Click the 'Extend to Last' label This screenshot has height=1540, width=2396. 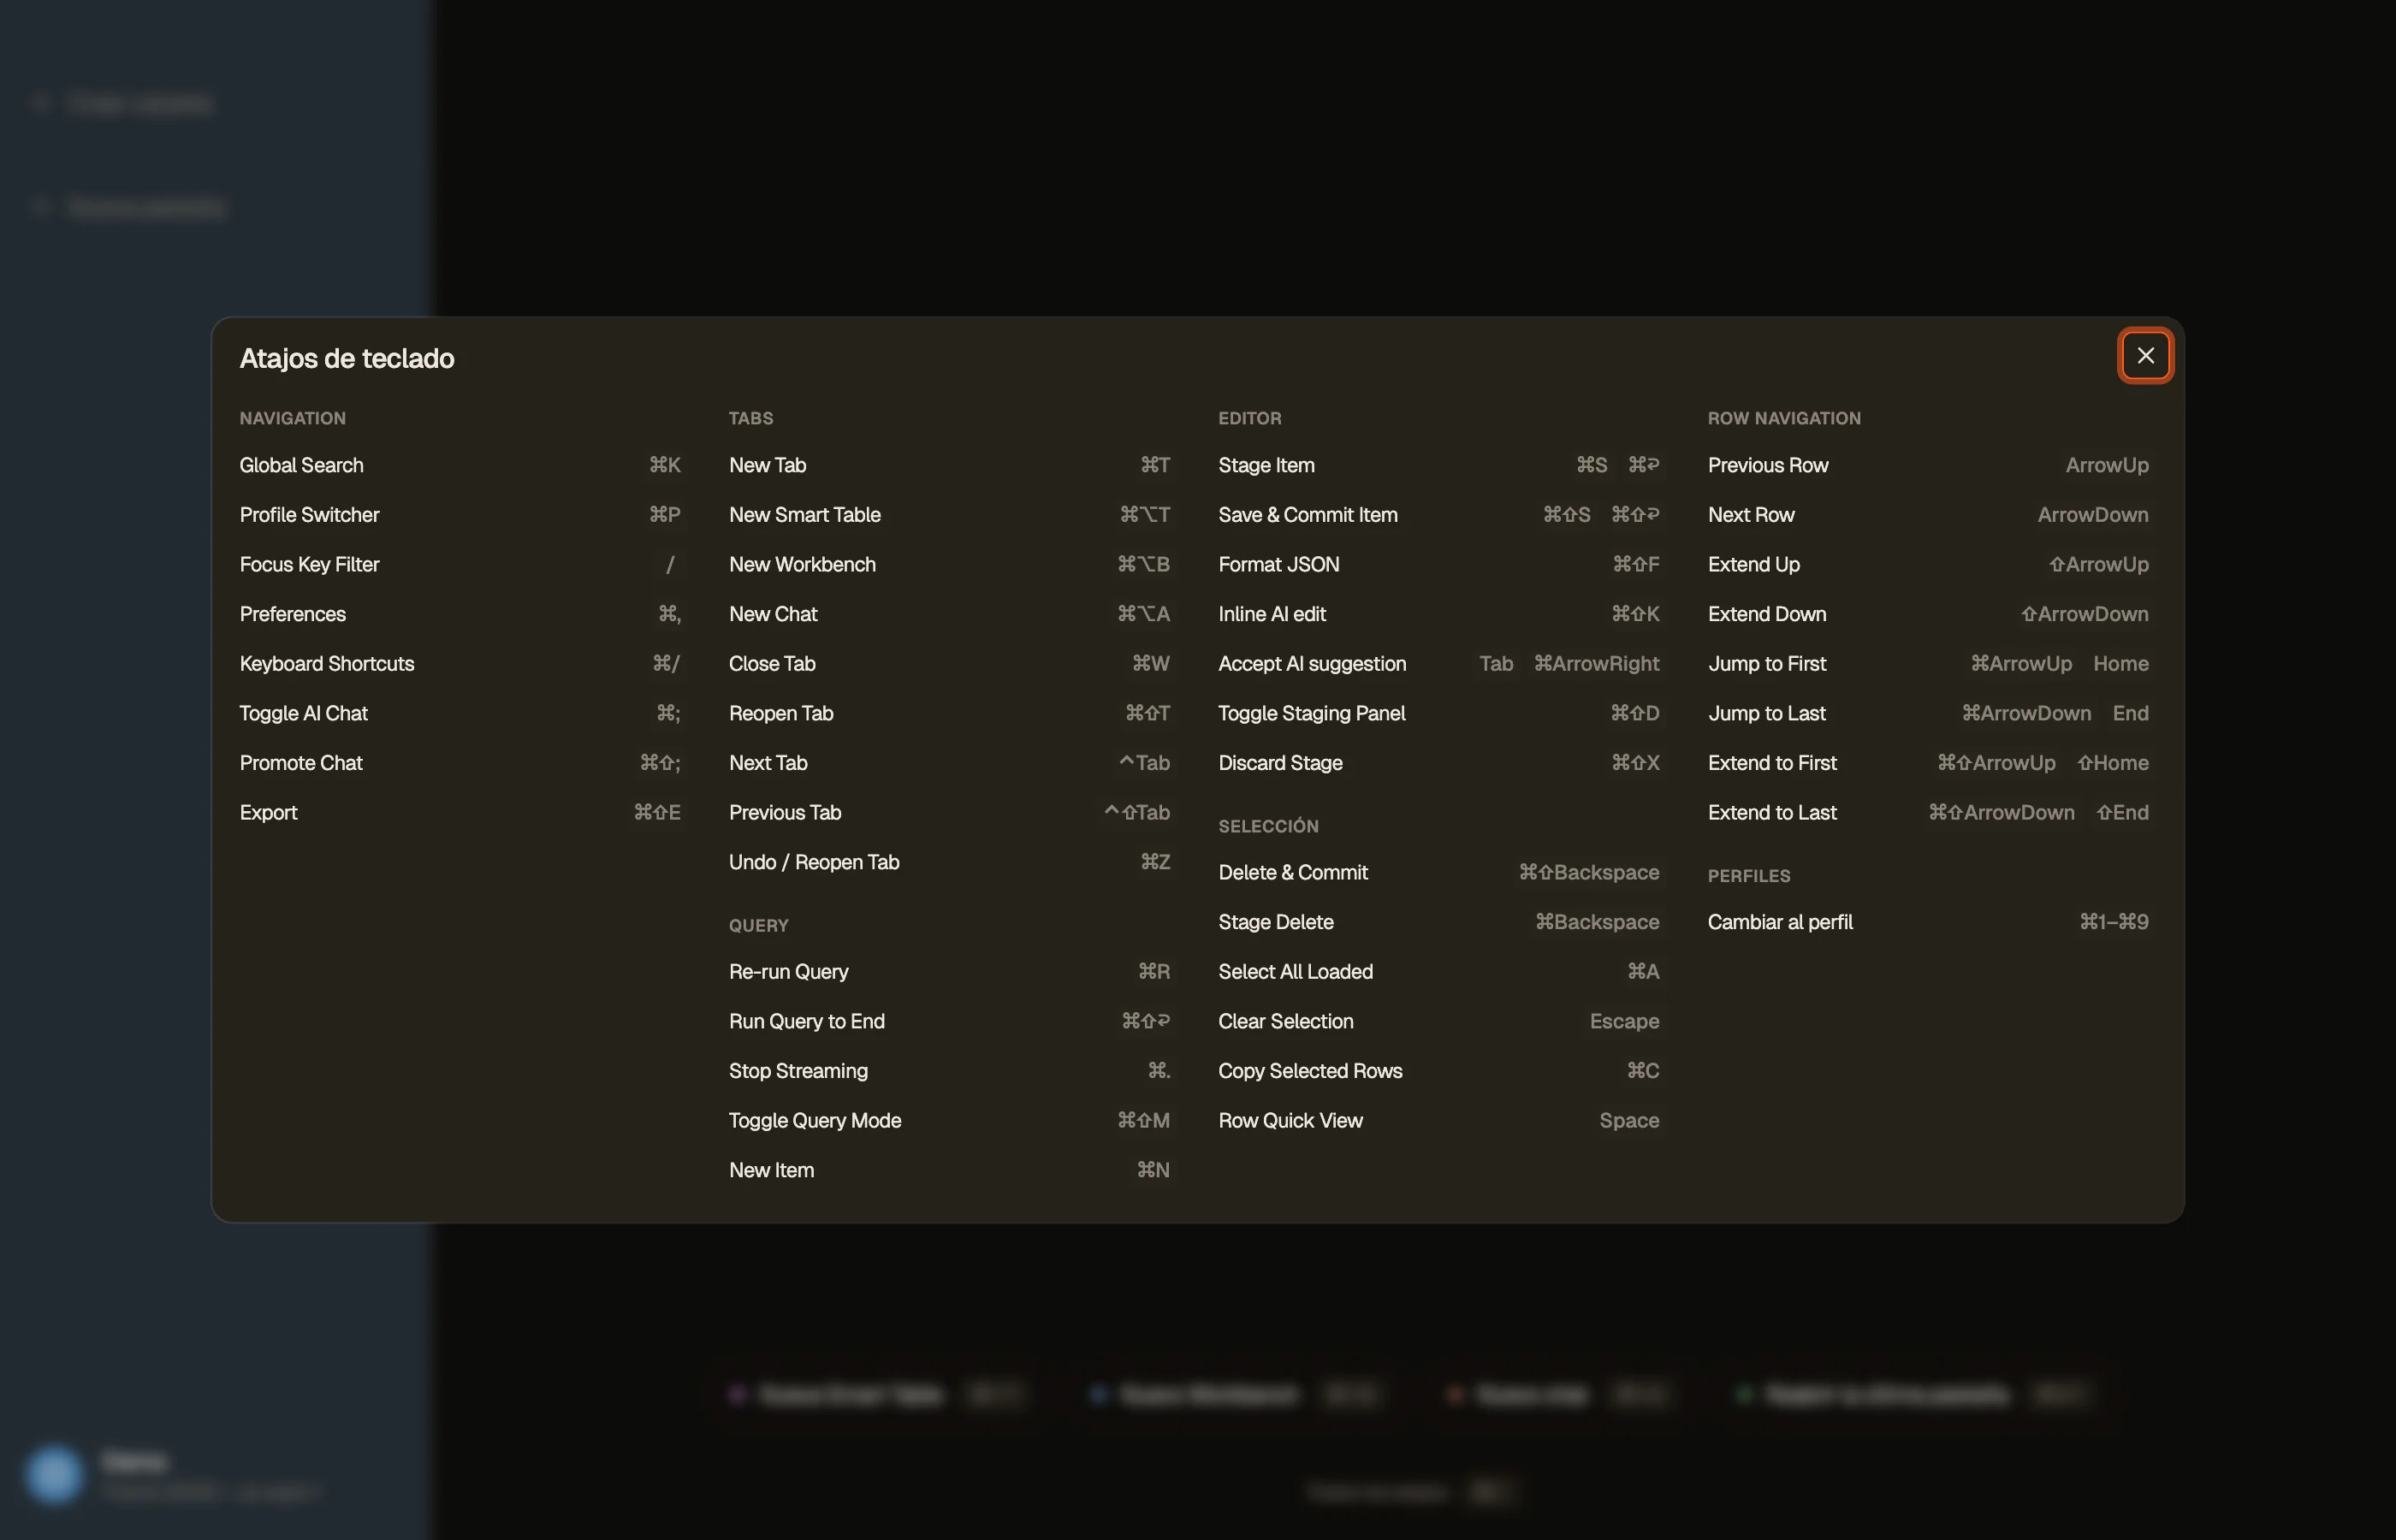(x=1772, y=813)
